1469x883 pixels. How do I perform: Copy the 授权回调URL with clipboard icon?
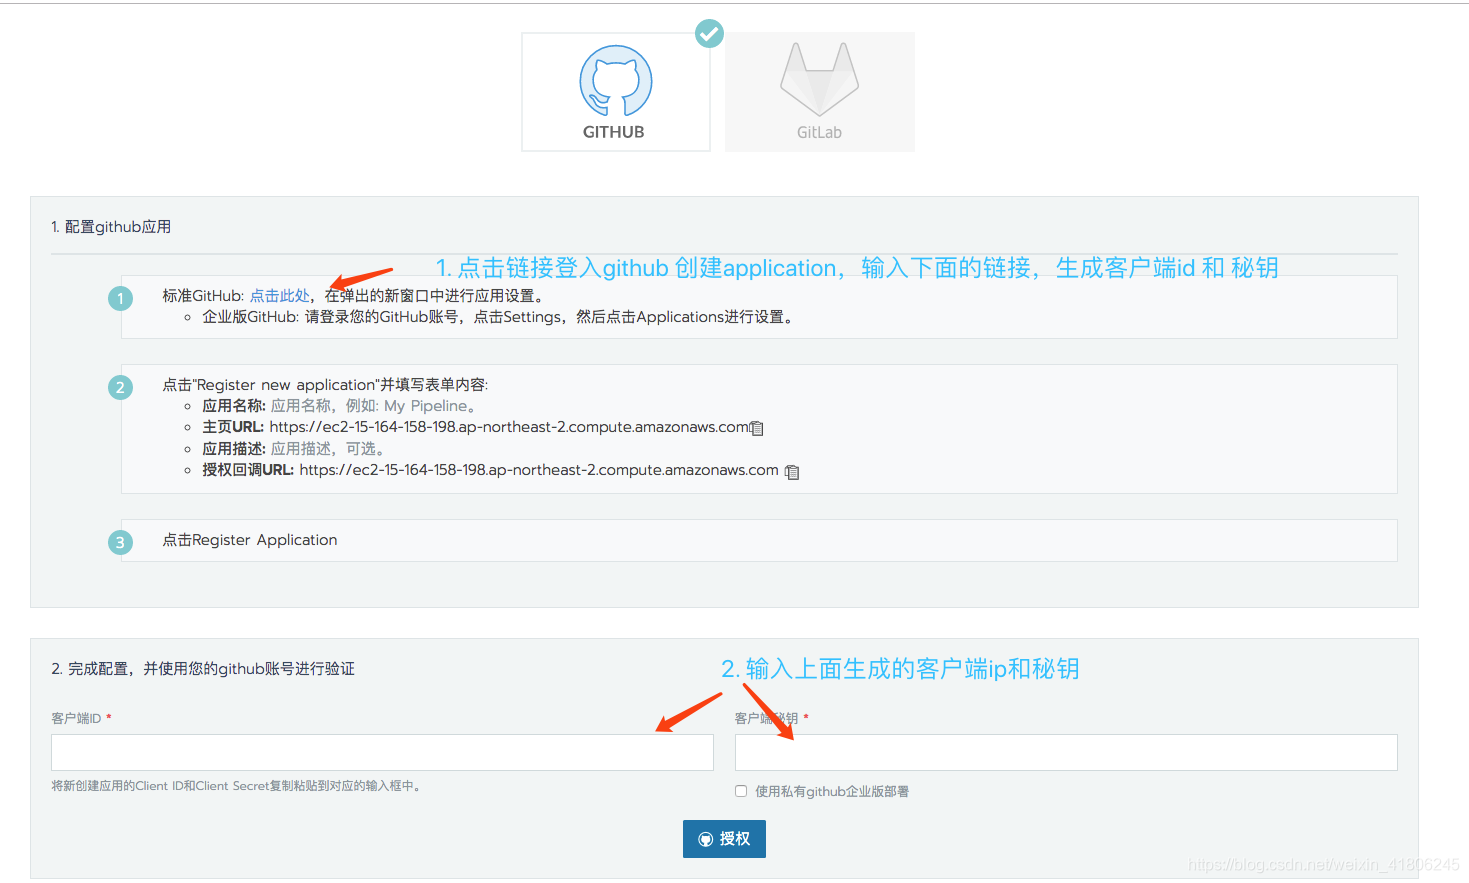792,471
